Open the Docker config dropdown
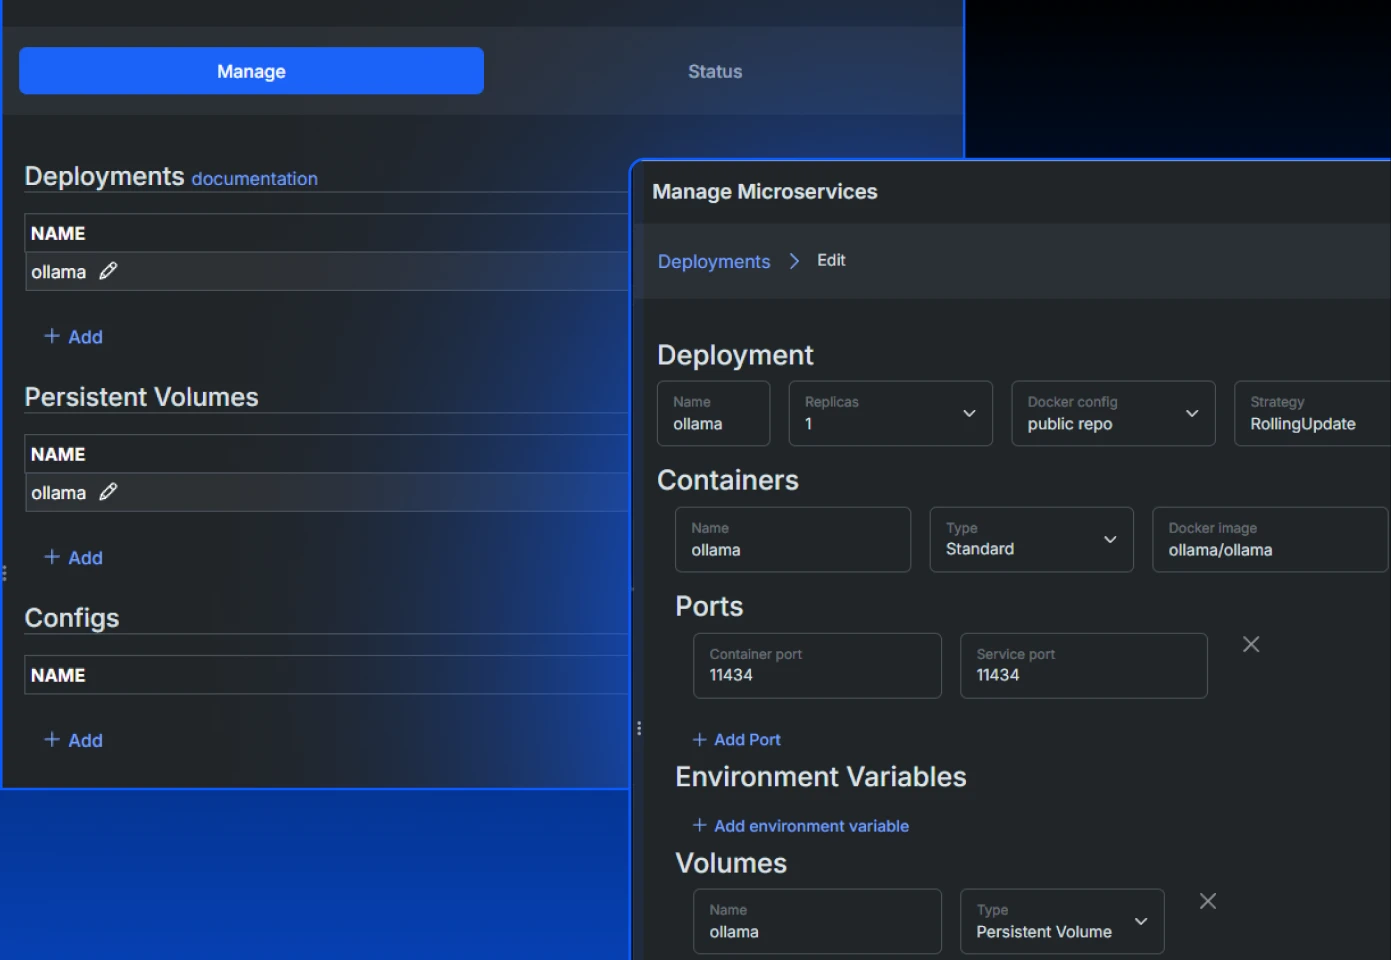 [x=1113, y=413]
